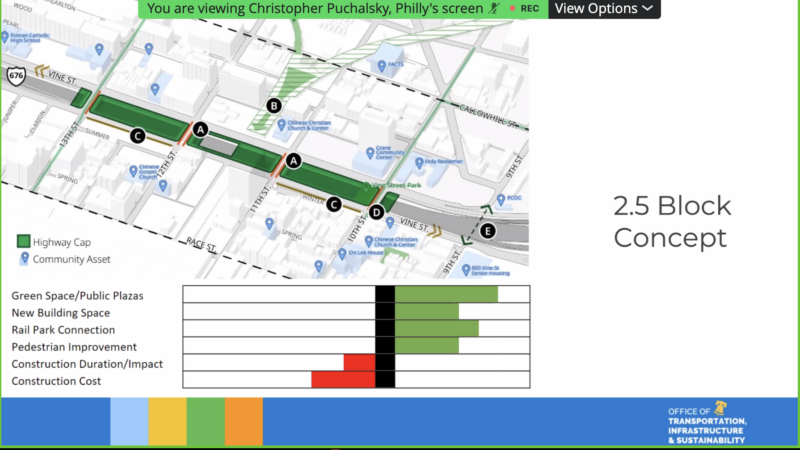
Task: Click the On Lok House pin
Action: (x=342, y=254)
